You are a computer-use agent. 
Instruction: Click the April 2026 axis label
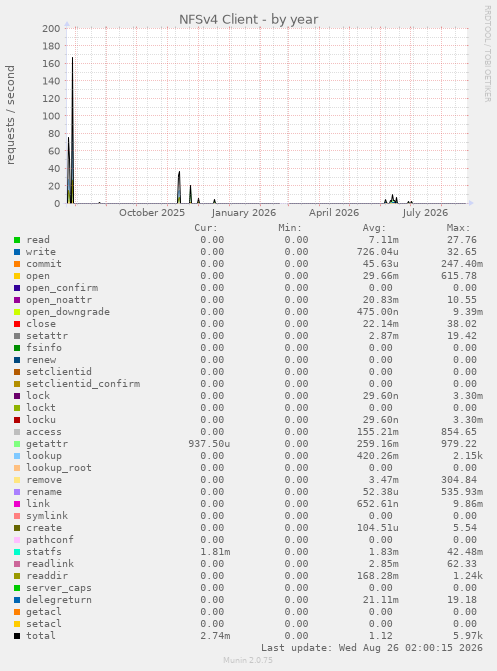point(334,213)
